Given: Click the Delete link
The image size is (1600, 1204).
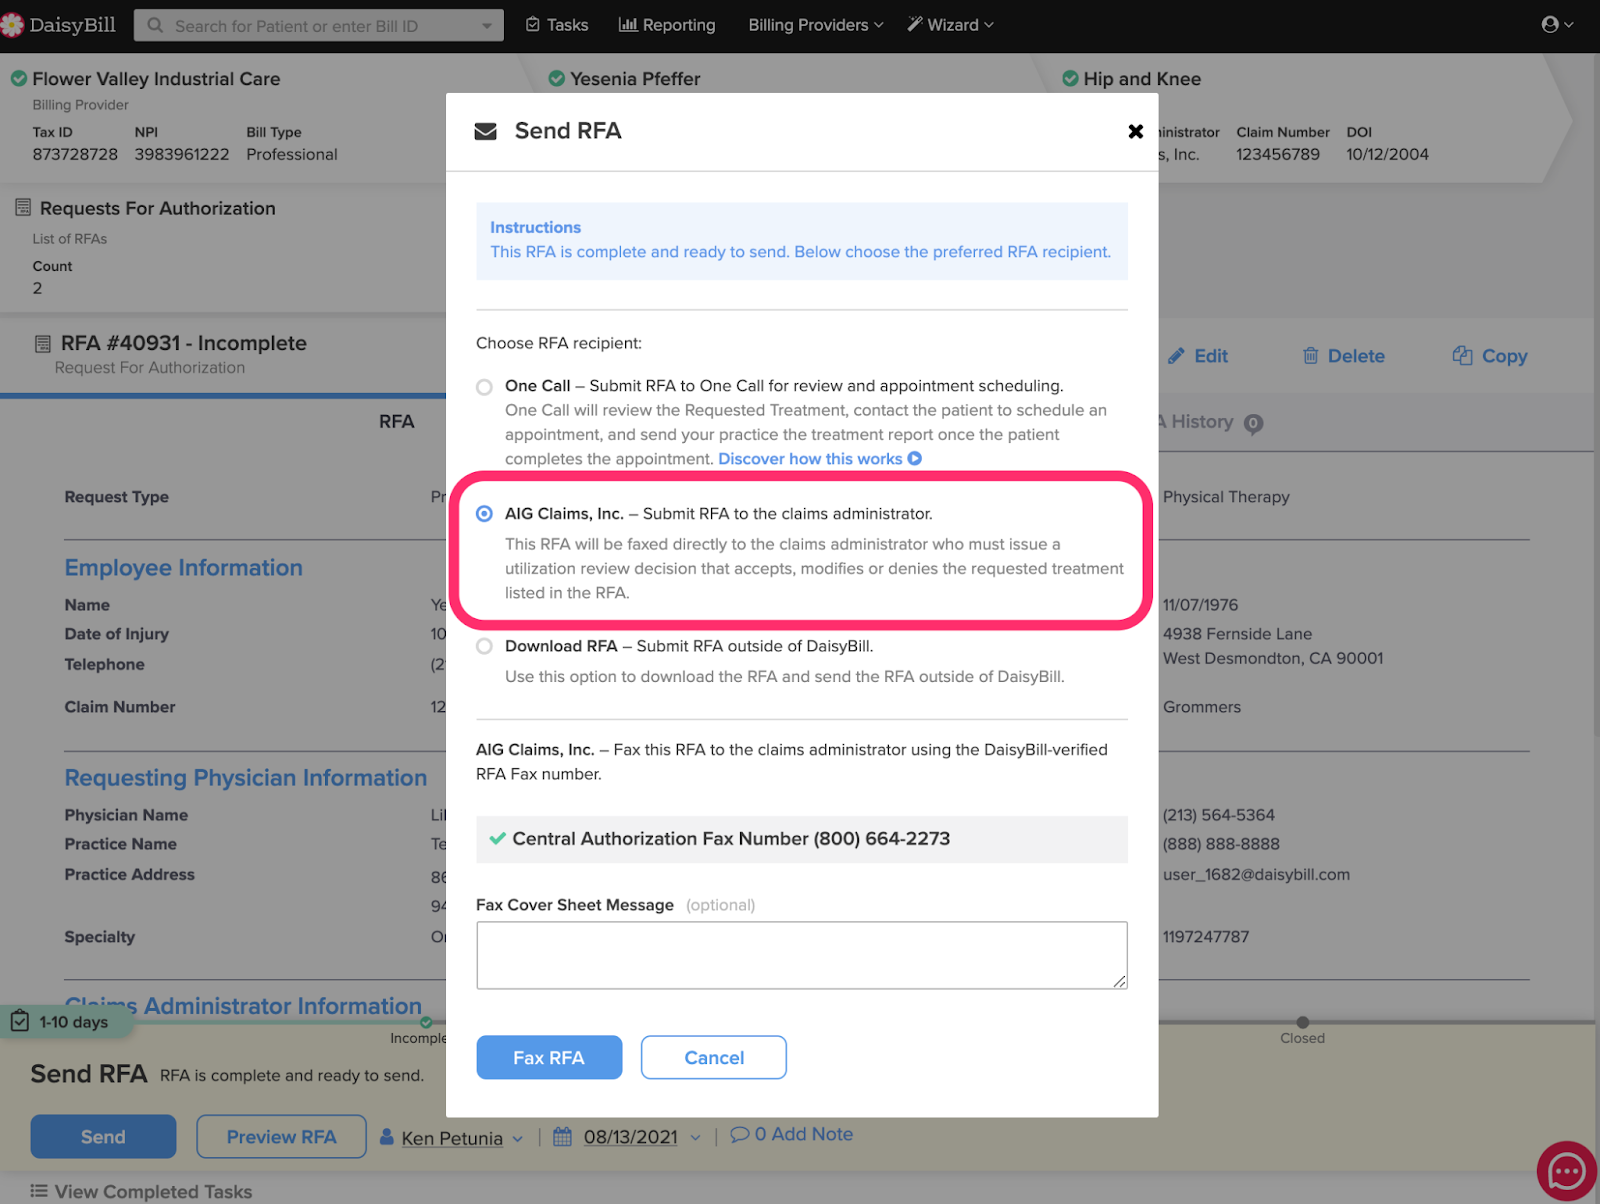Looking at the screenshot, I should pos(1344,356).
